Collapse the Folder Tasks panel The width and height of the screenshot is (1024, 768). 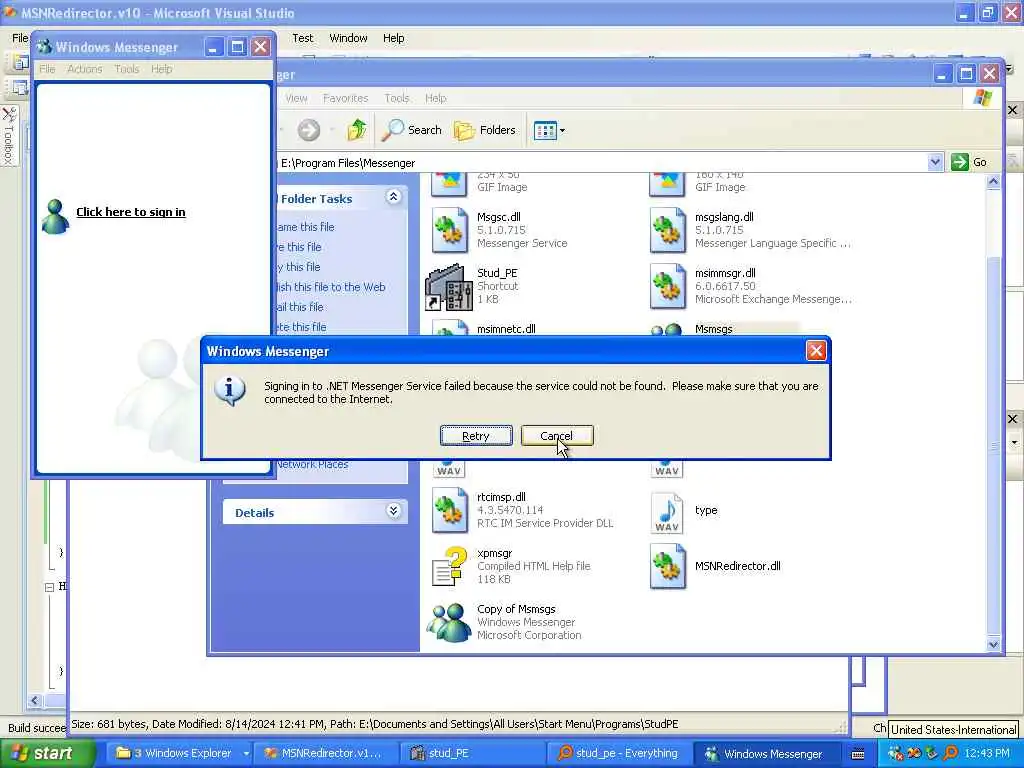tap(393, 197)
